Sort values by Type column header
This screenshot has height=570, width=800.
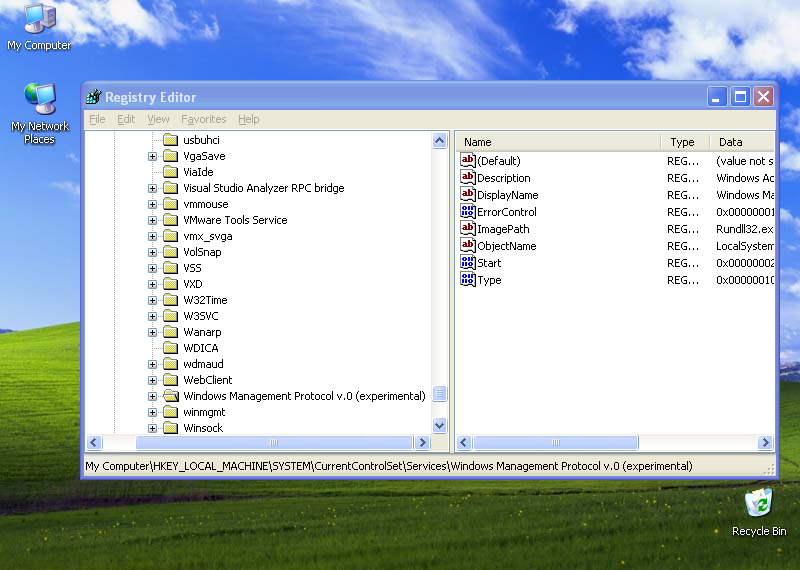click(685, 142)
